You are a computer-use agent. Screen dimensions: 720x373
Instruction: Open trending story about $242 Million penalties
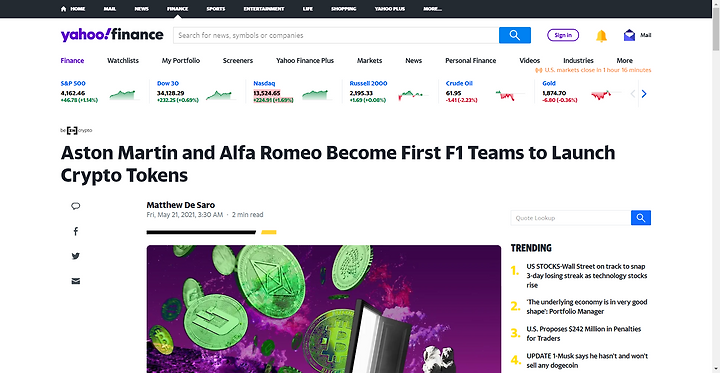tap(584, 333)
